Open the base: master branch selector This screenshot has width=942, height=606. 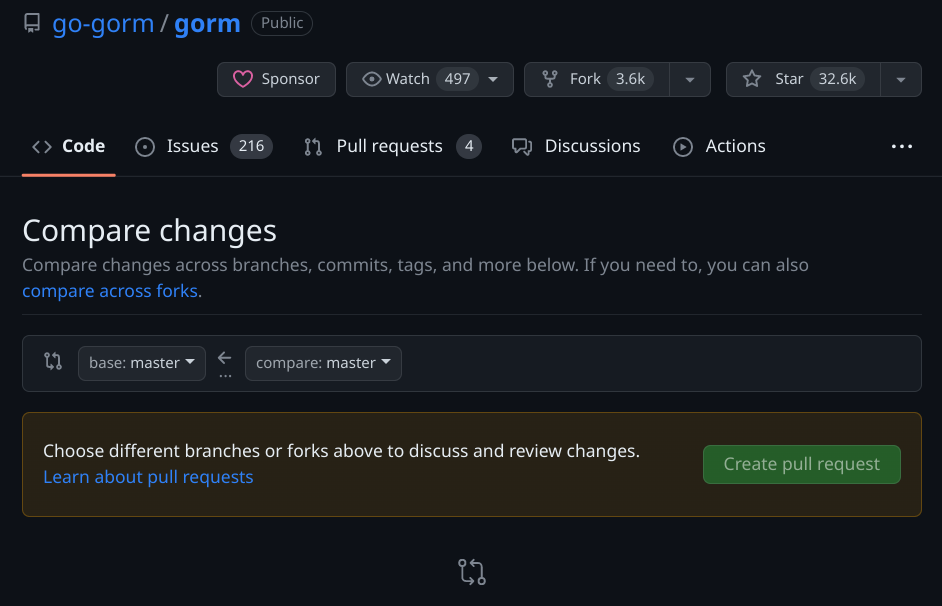(x=141, y=363)
